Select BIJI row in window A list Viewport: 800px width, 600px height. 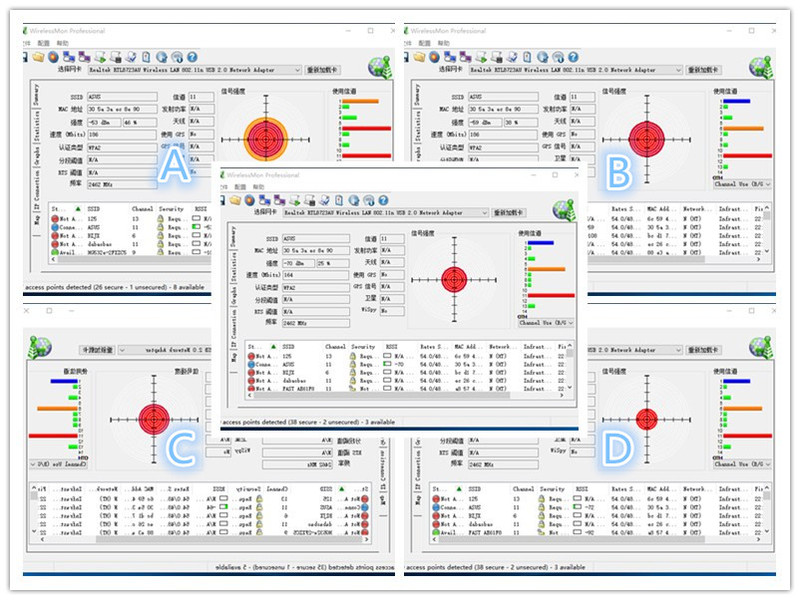(x=131, y=236)
